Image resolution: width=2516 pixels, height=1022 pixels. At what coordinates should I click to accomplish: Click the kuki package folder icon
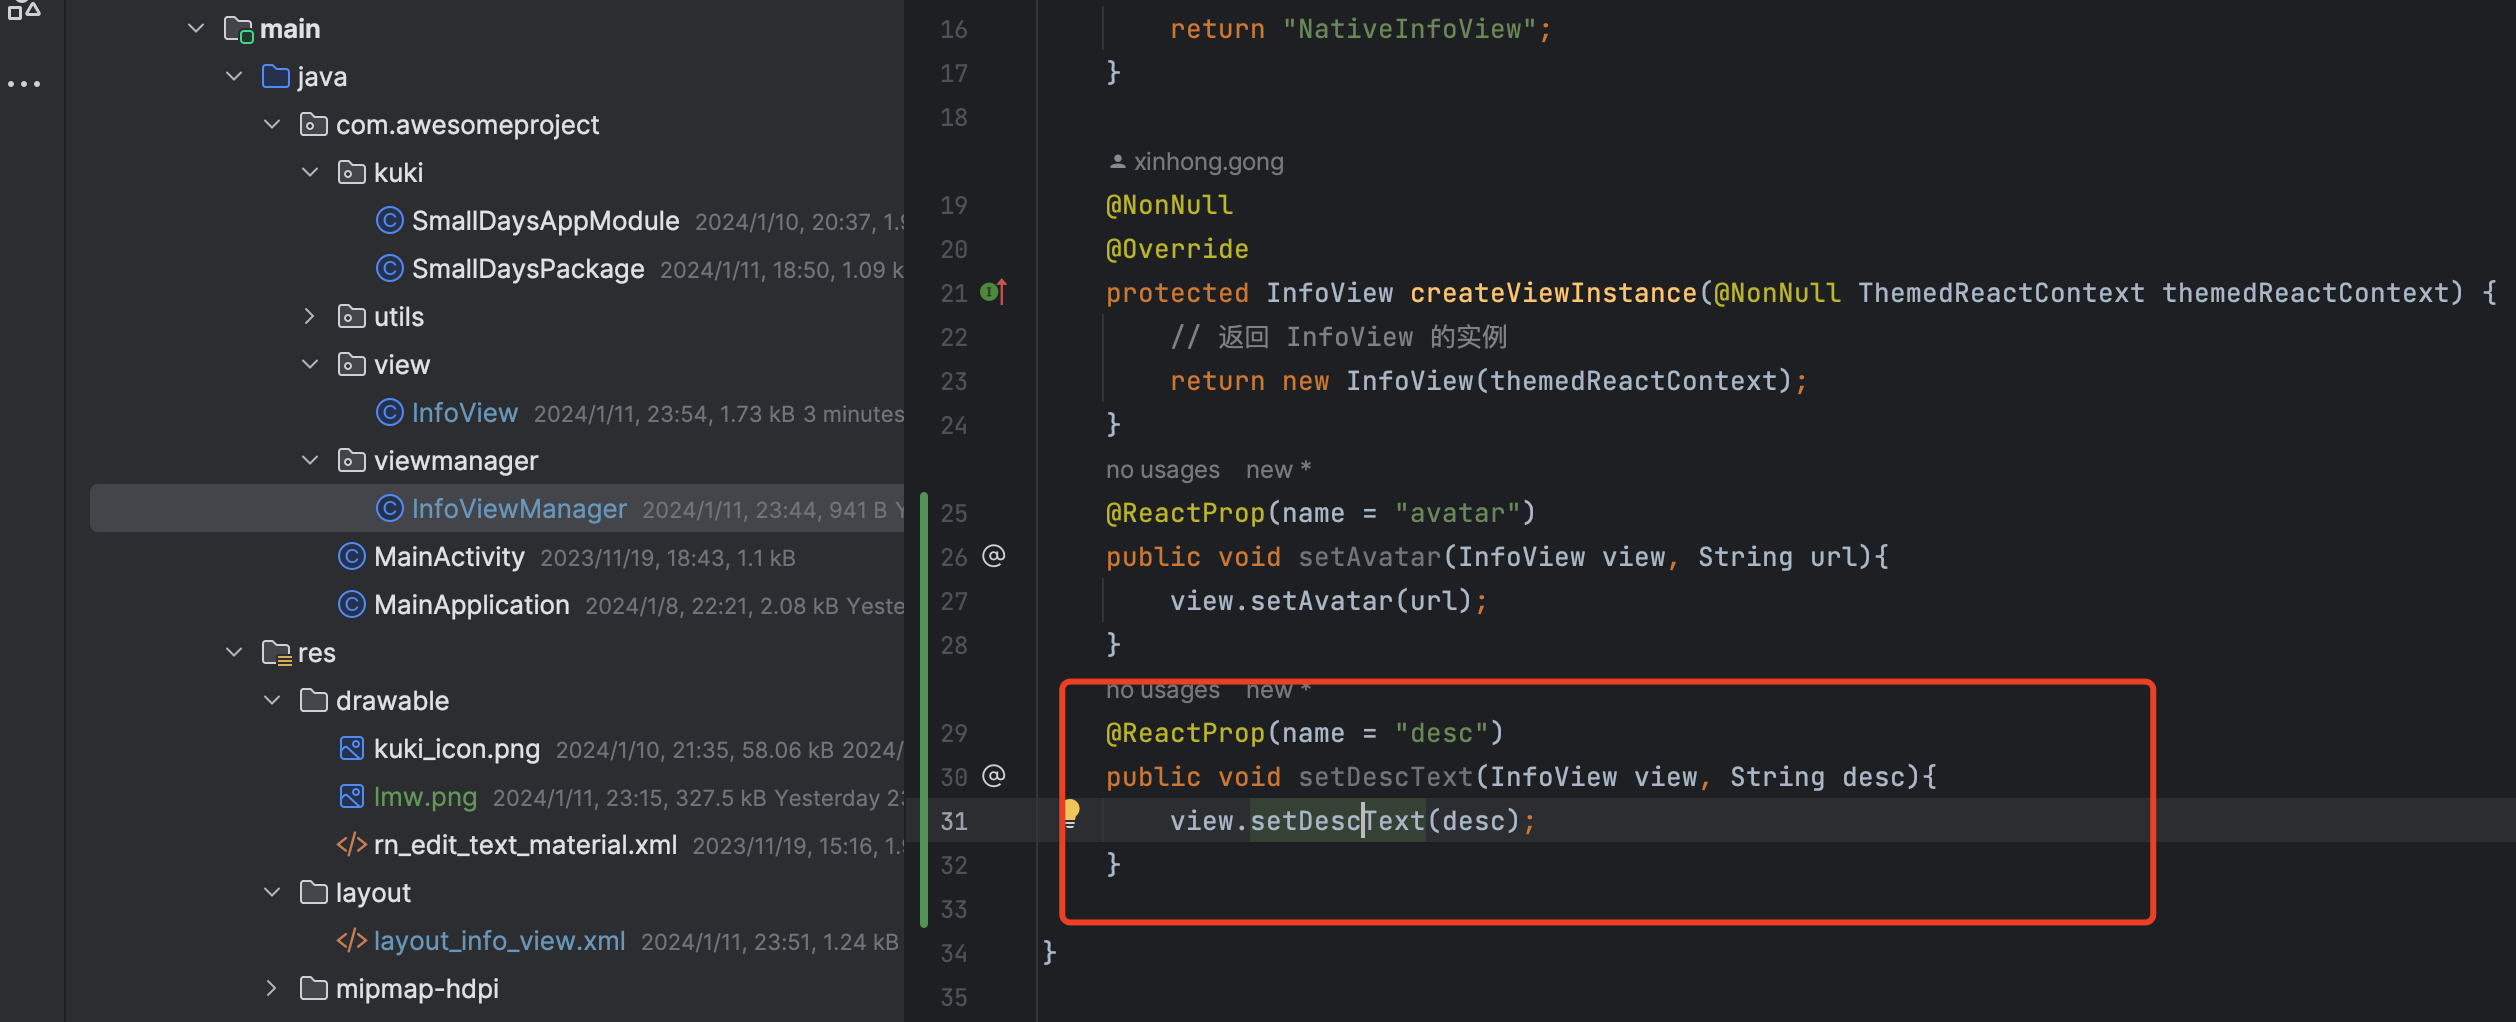(x=351, y=173)
